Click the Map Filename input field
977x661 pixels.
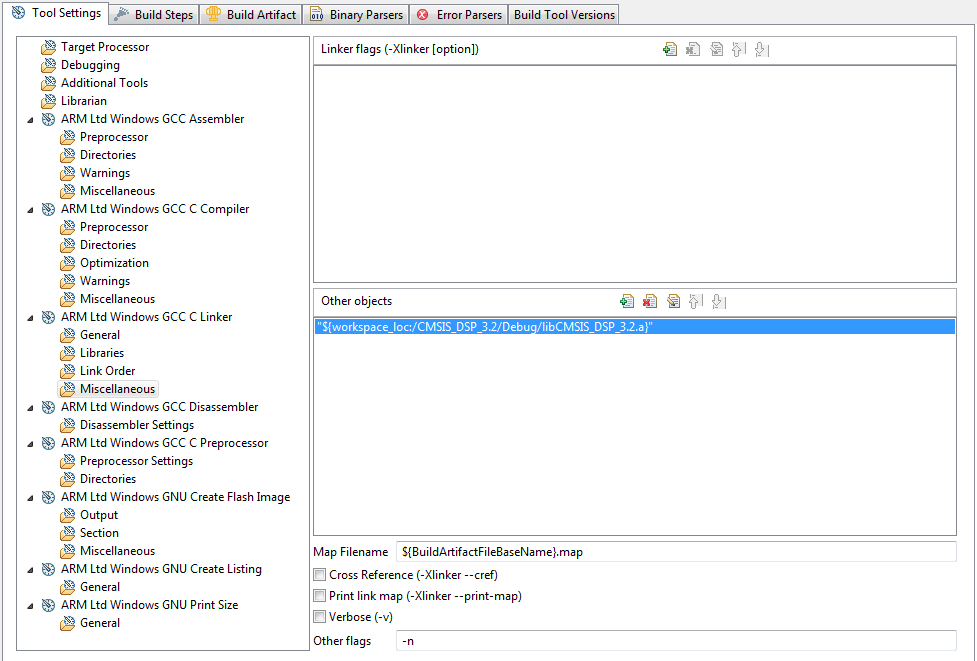tap(676, 552)
